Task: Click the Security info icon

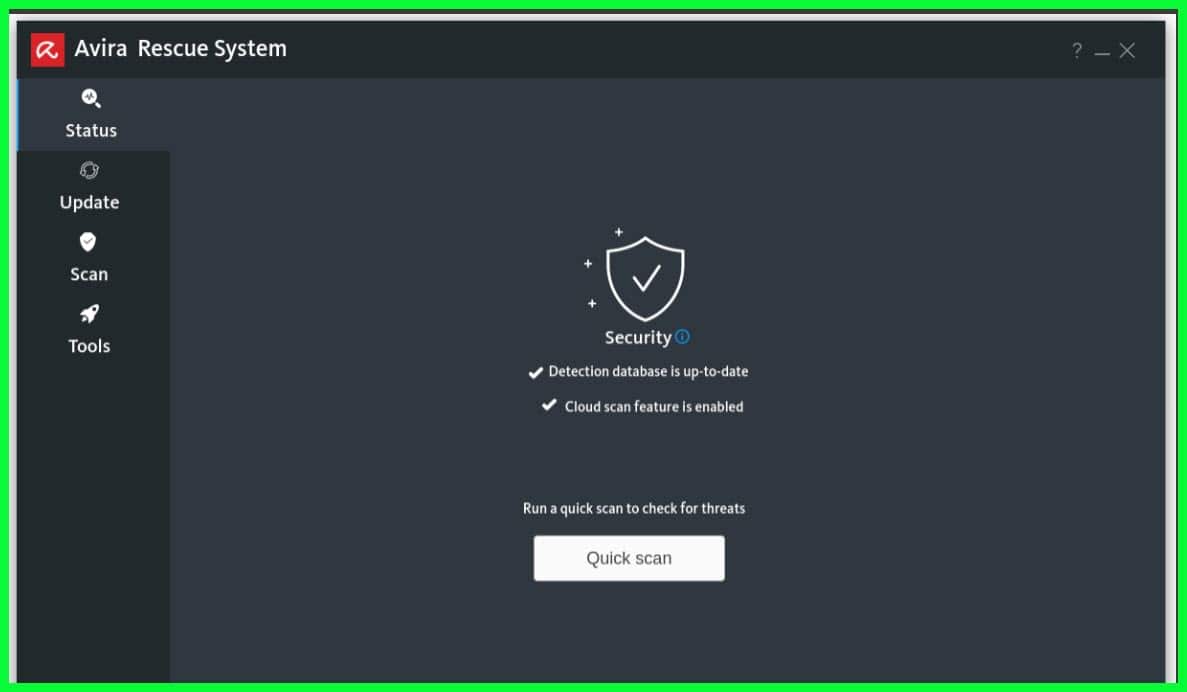Action: [x=682, y=337]
